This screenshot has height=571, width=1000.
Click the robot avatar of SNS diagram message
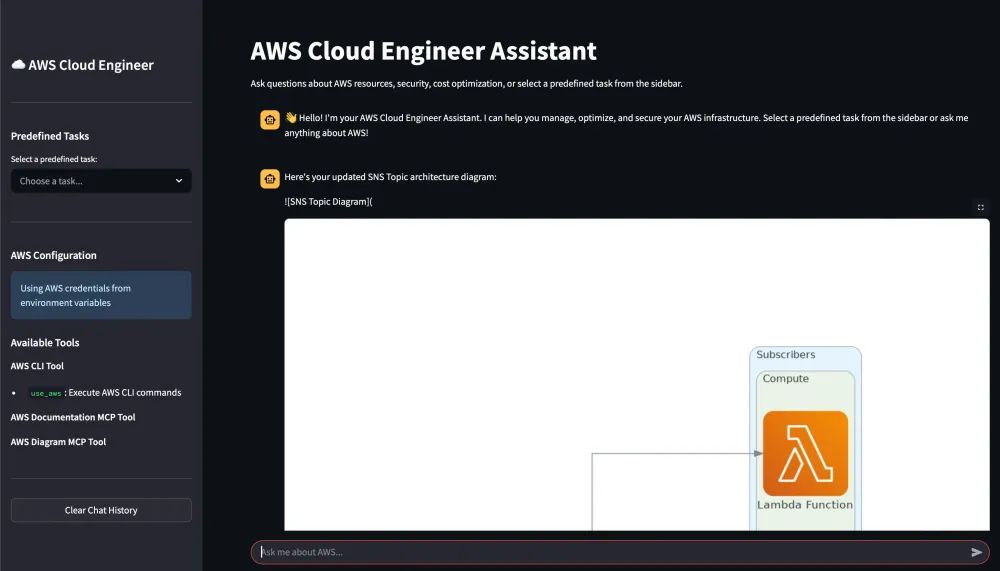click(270, 179)
